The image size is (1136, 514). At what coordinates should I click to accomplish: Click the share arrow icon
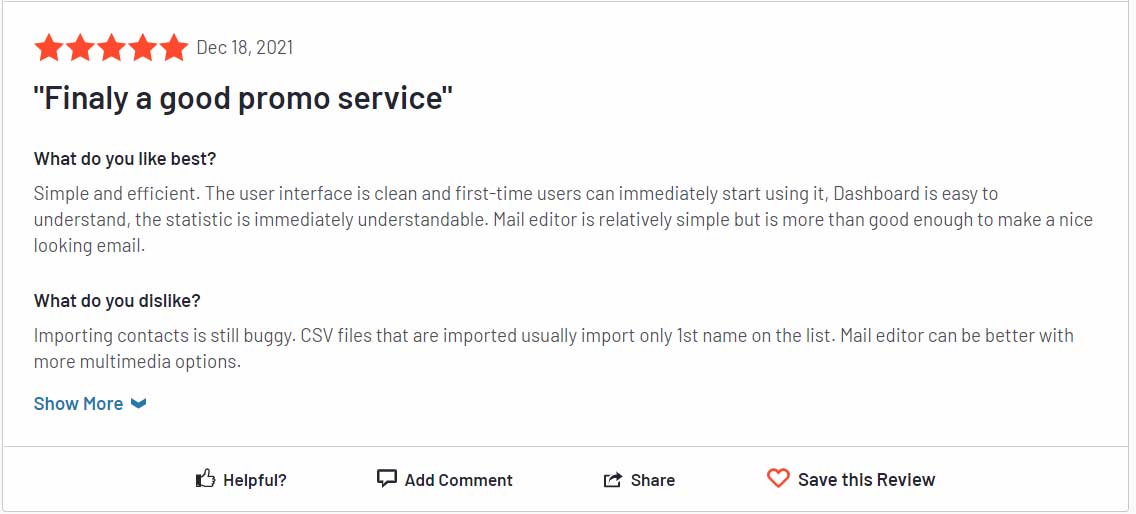click(x=613, y=479)
